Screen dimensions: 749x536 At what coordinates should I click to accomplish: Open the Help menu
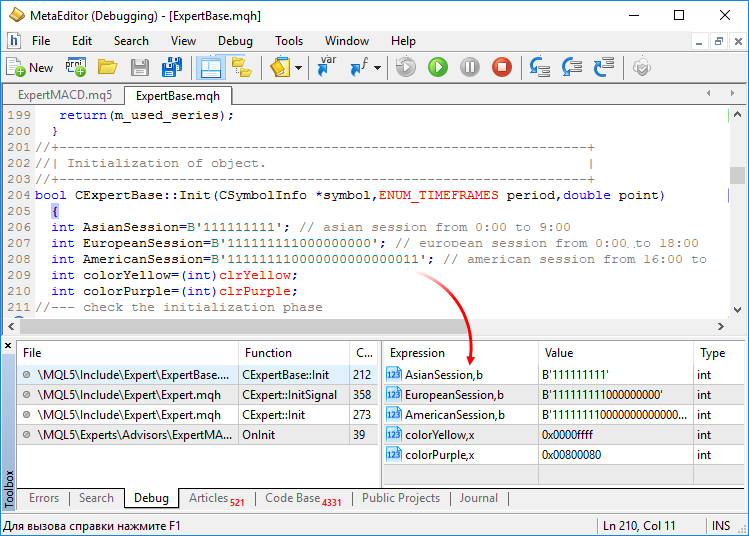[x=403, y=41]
